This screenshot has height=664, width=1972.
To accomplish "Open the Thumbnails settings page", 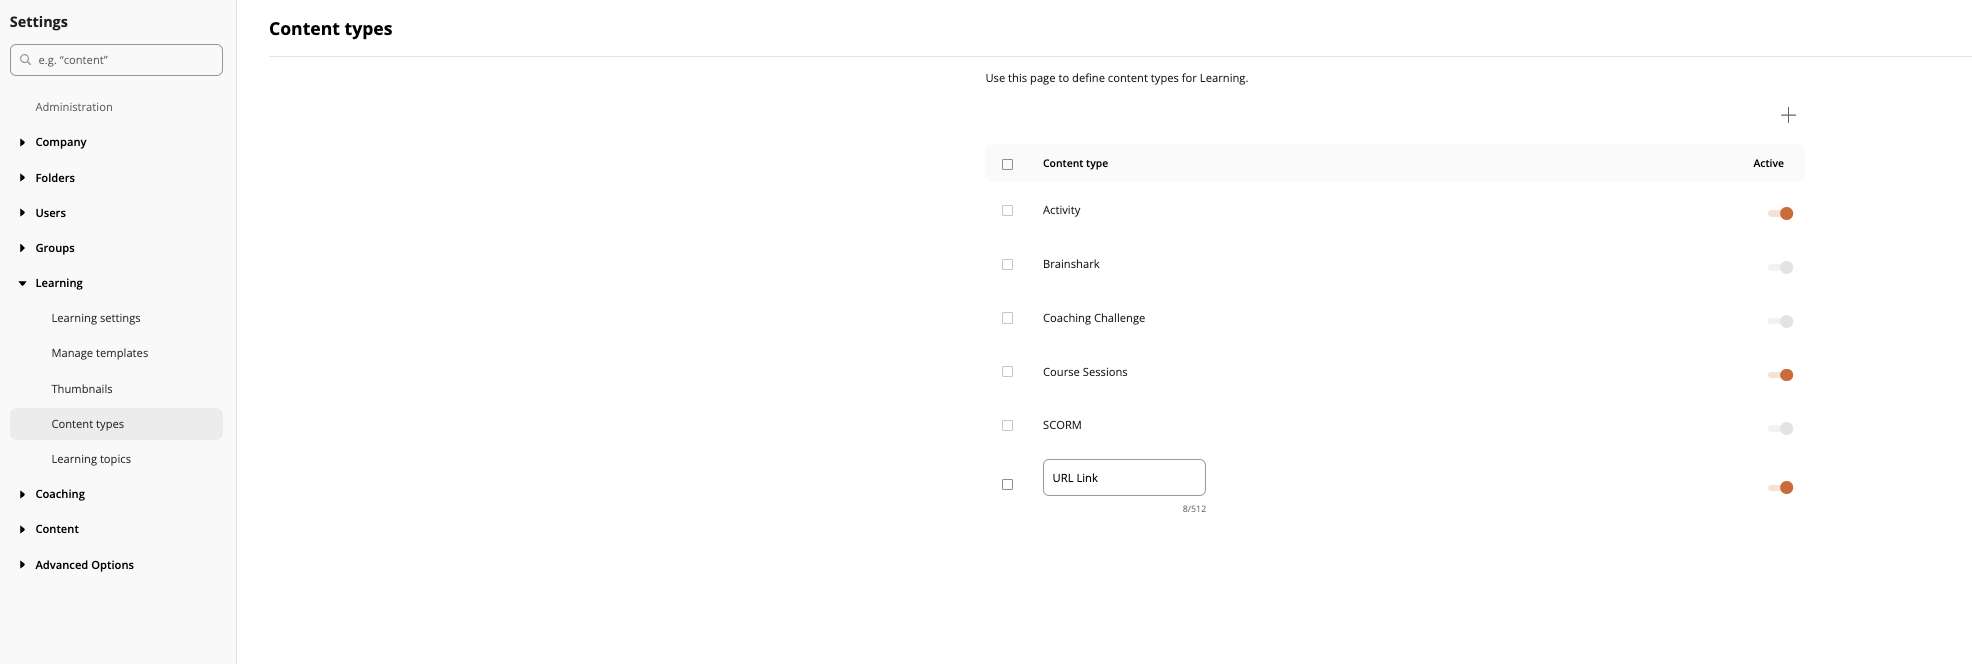I will pos(82,389).
